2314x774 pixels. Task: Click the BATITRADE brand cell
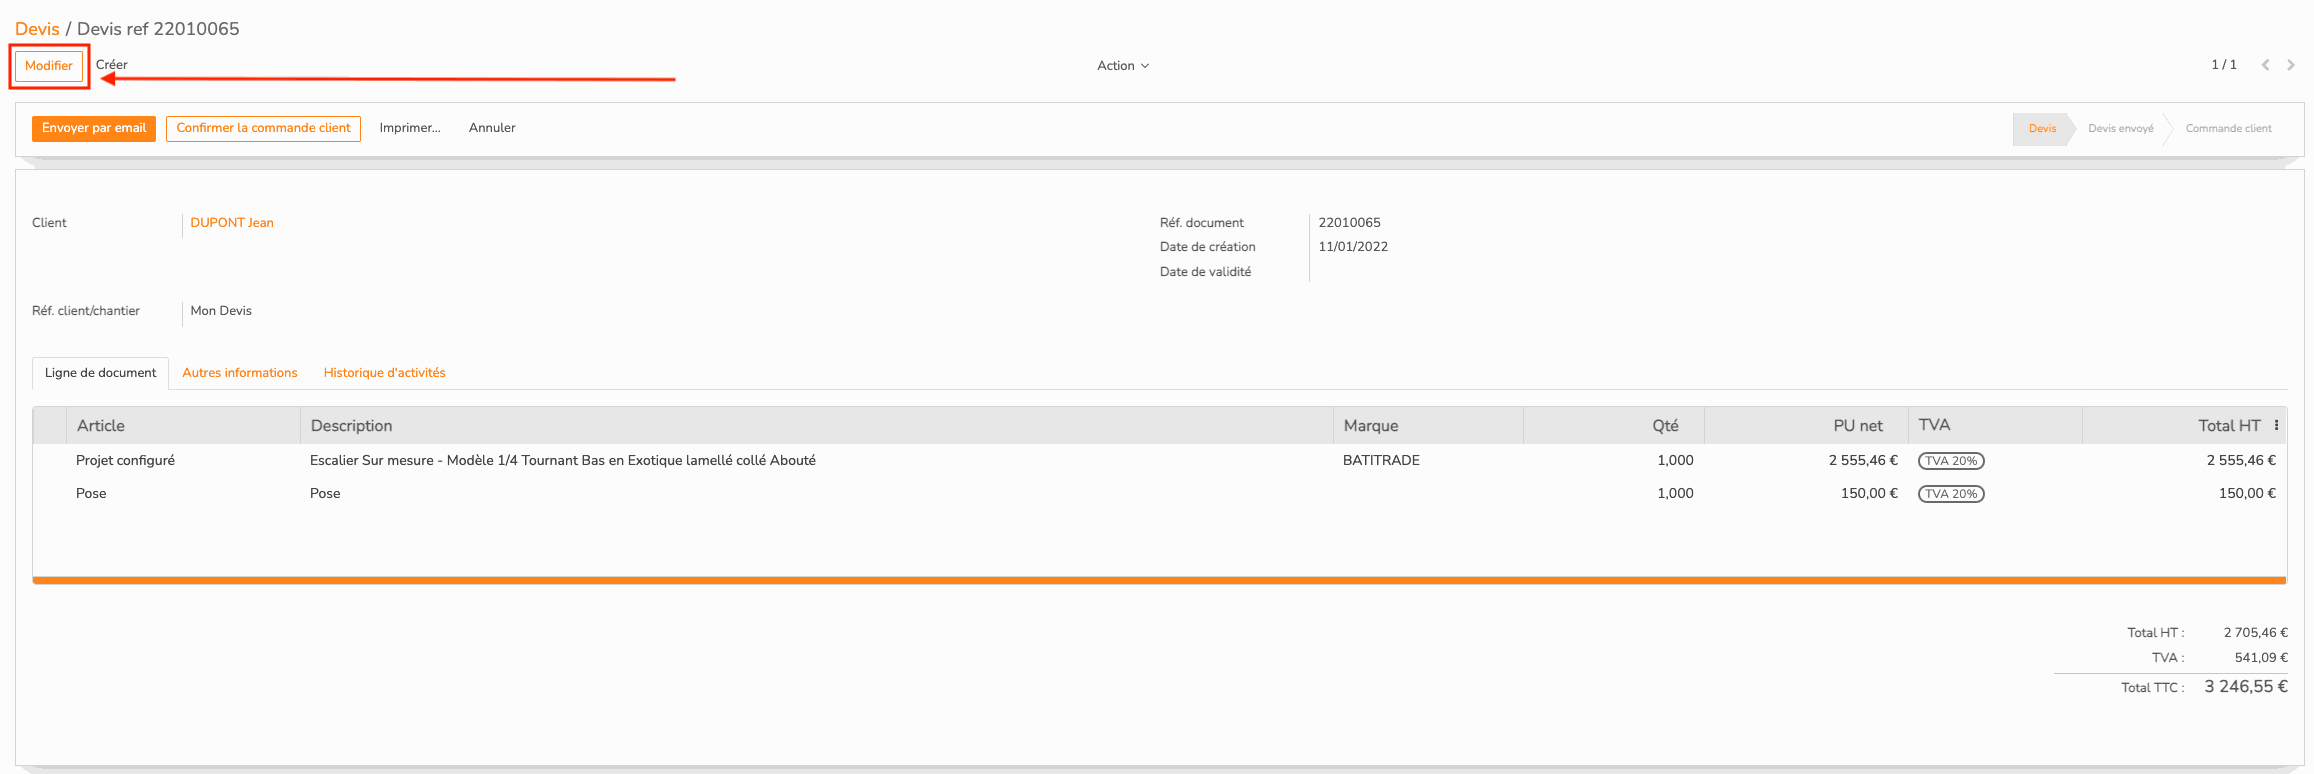pyautogui.click(x=1381, y=461)
